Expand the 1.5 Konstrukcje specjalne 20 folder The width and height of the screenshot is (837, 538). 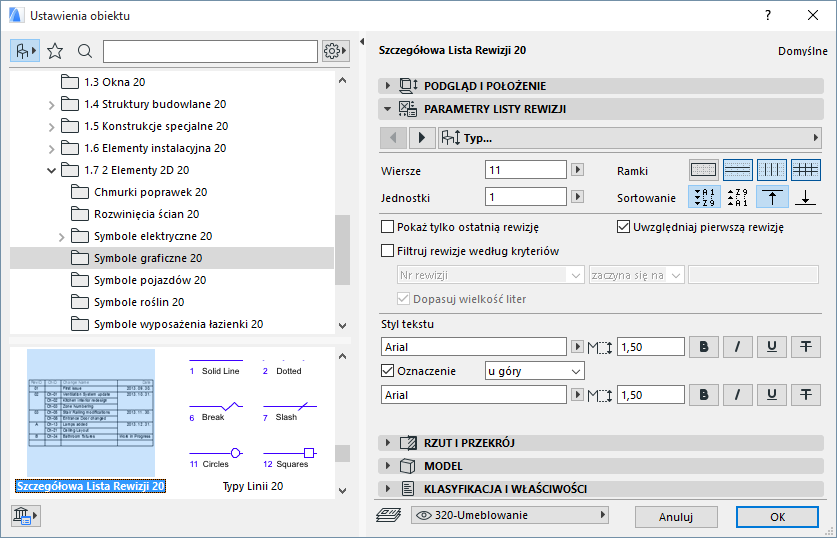(x=51, y=126)
